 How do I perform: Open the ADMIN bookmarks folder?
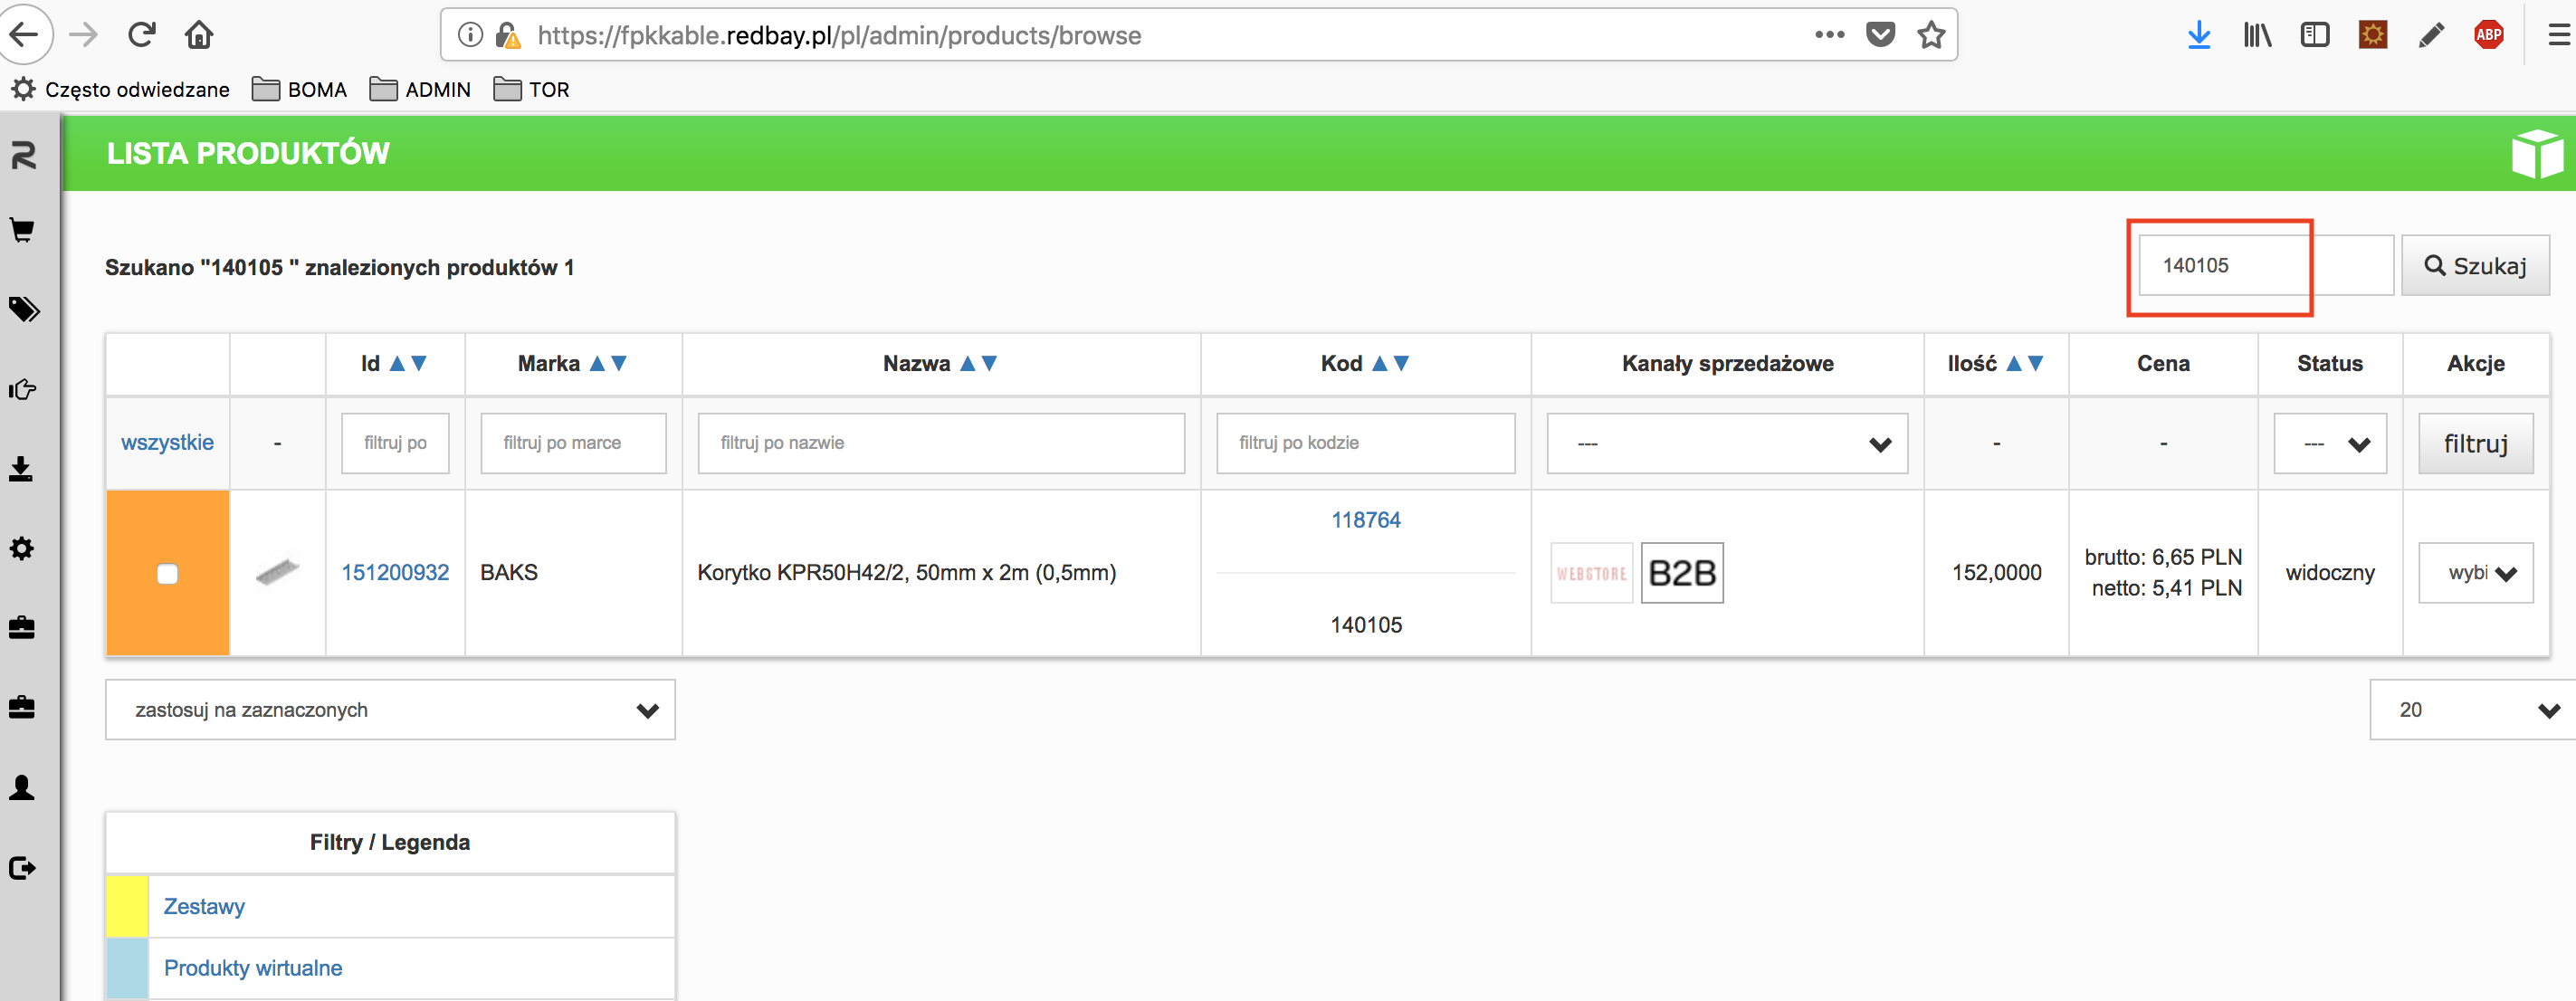pyautogui.click(x=420, y=90)
